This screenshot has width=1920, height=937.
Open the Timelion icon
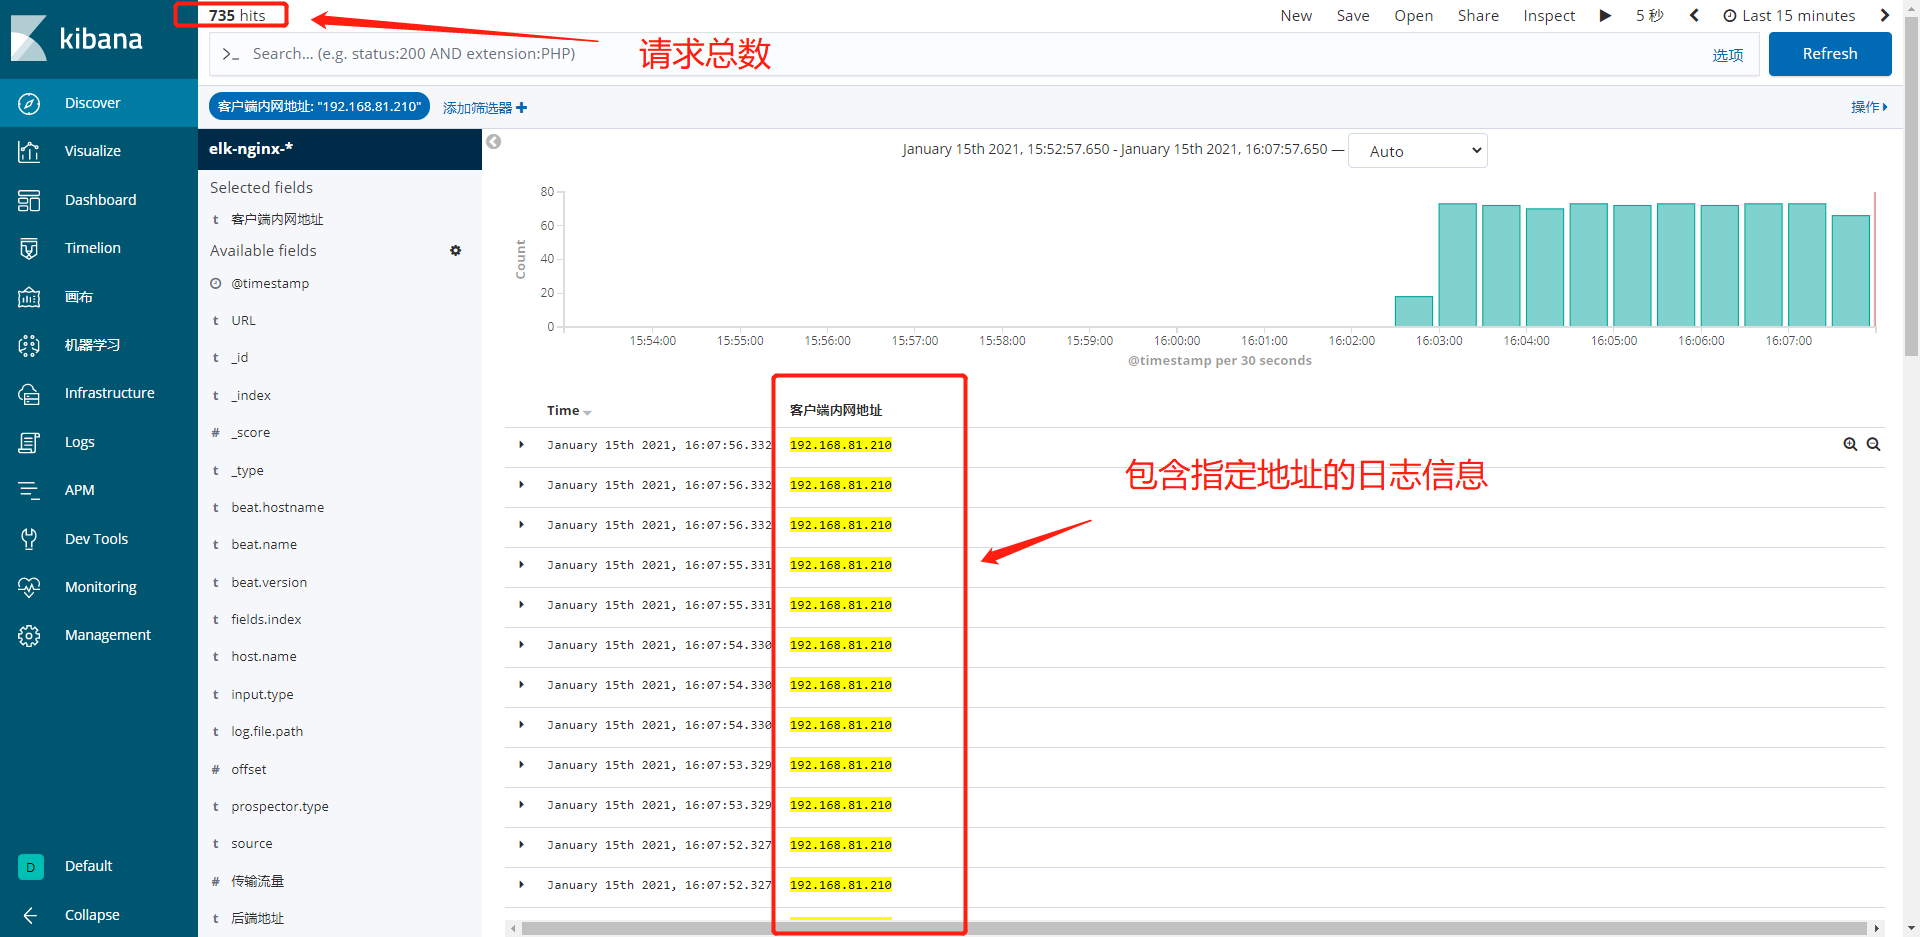click(x=29, y=247)
